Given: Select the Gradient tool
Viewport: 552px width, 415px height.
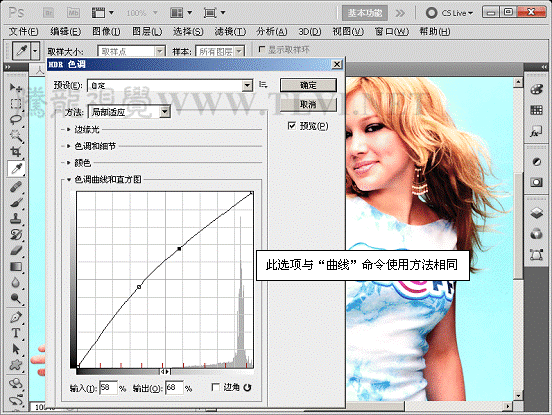Looking at the screenshot, I should [15, 266].
